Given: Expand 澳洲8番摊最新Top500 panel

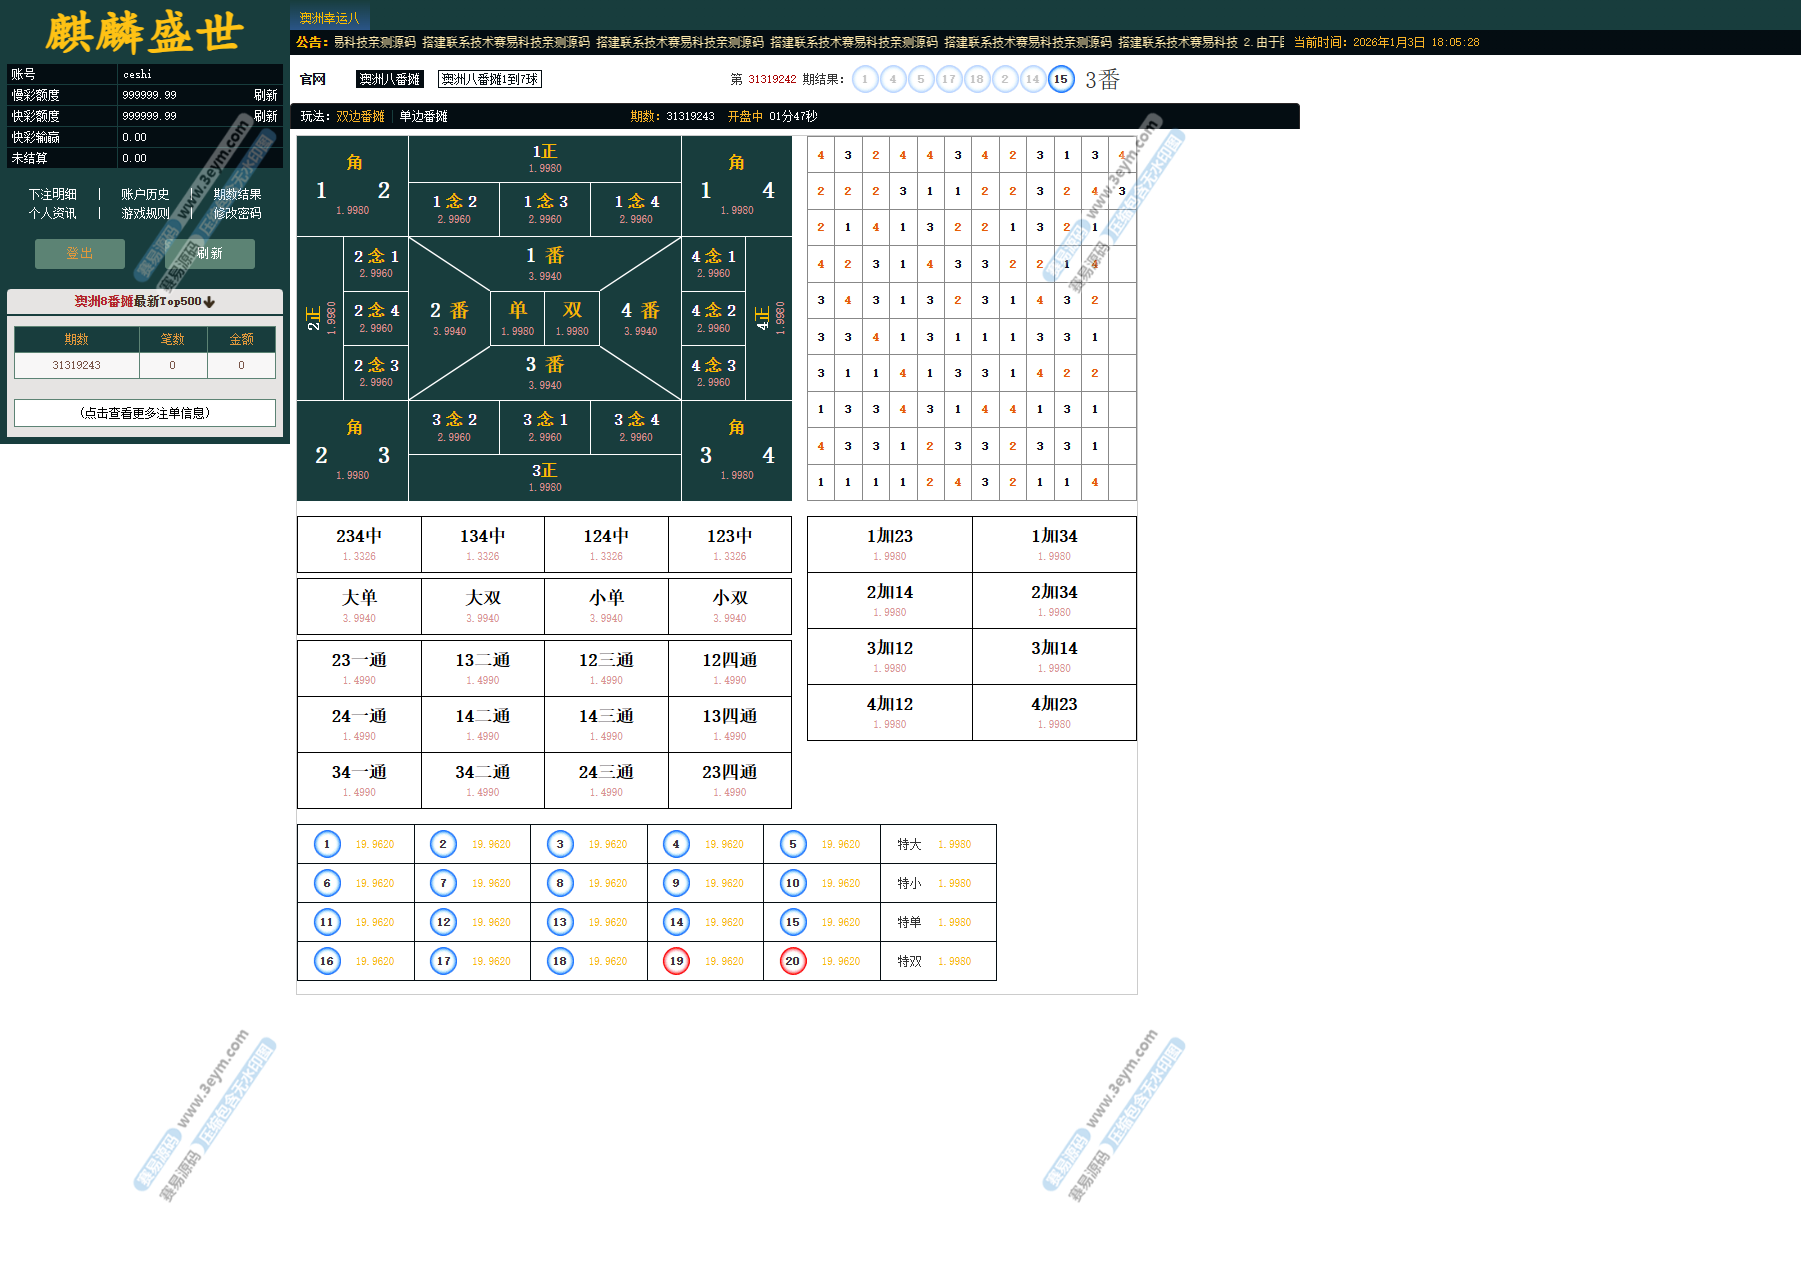Looking at the screenshot, I should (x=145, y=301).
